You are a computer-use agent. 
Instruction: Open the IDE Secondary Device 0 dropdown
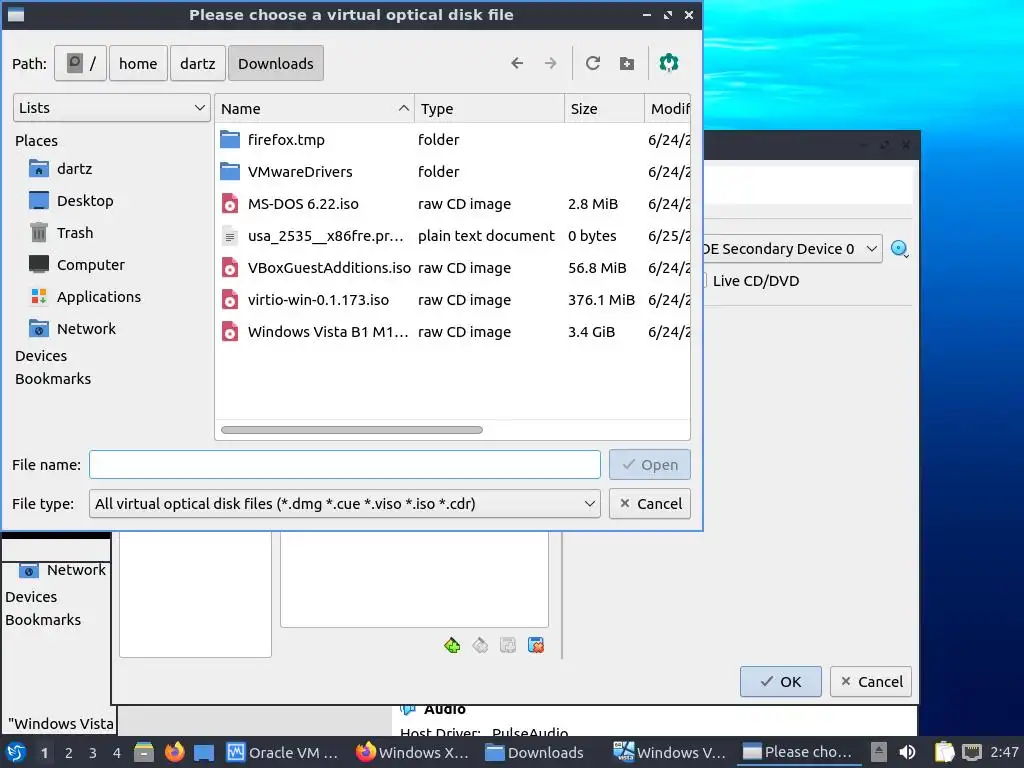pyautogui.click(x=792, y=249)
